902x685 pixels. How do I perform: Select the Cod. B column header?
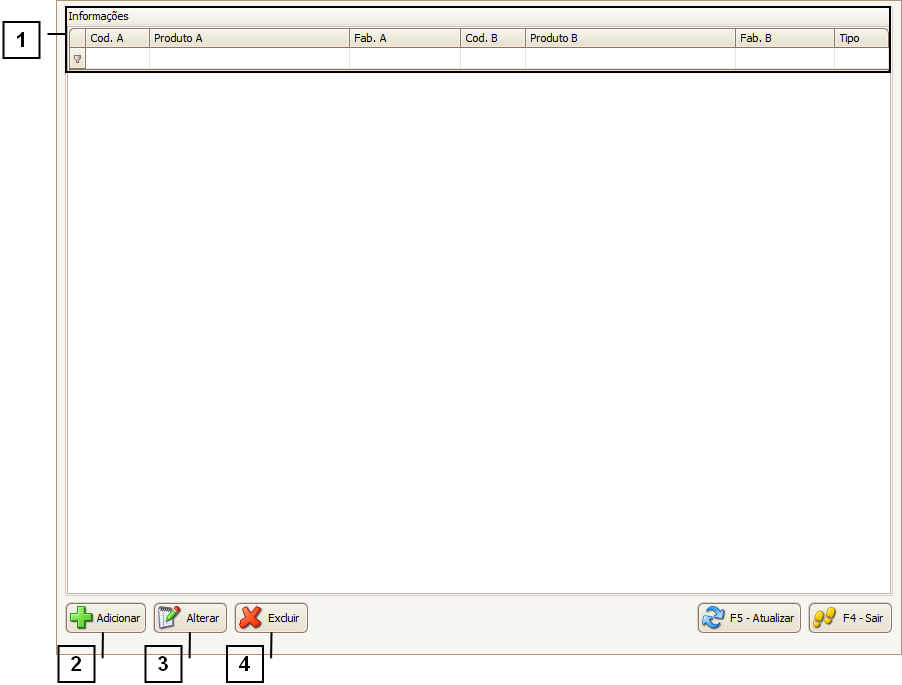point(492,38)
